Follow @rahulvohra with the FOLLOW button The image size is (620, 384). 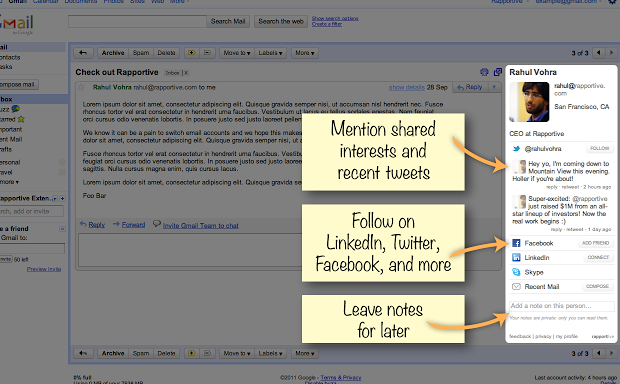click(599, 148)
